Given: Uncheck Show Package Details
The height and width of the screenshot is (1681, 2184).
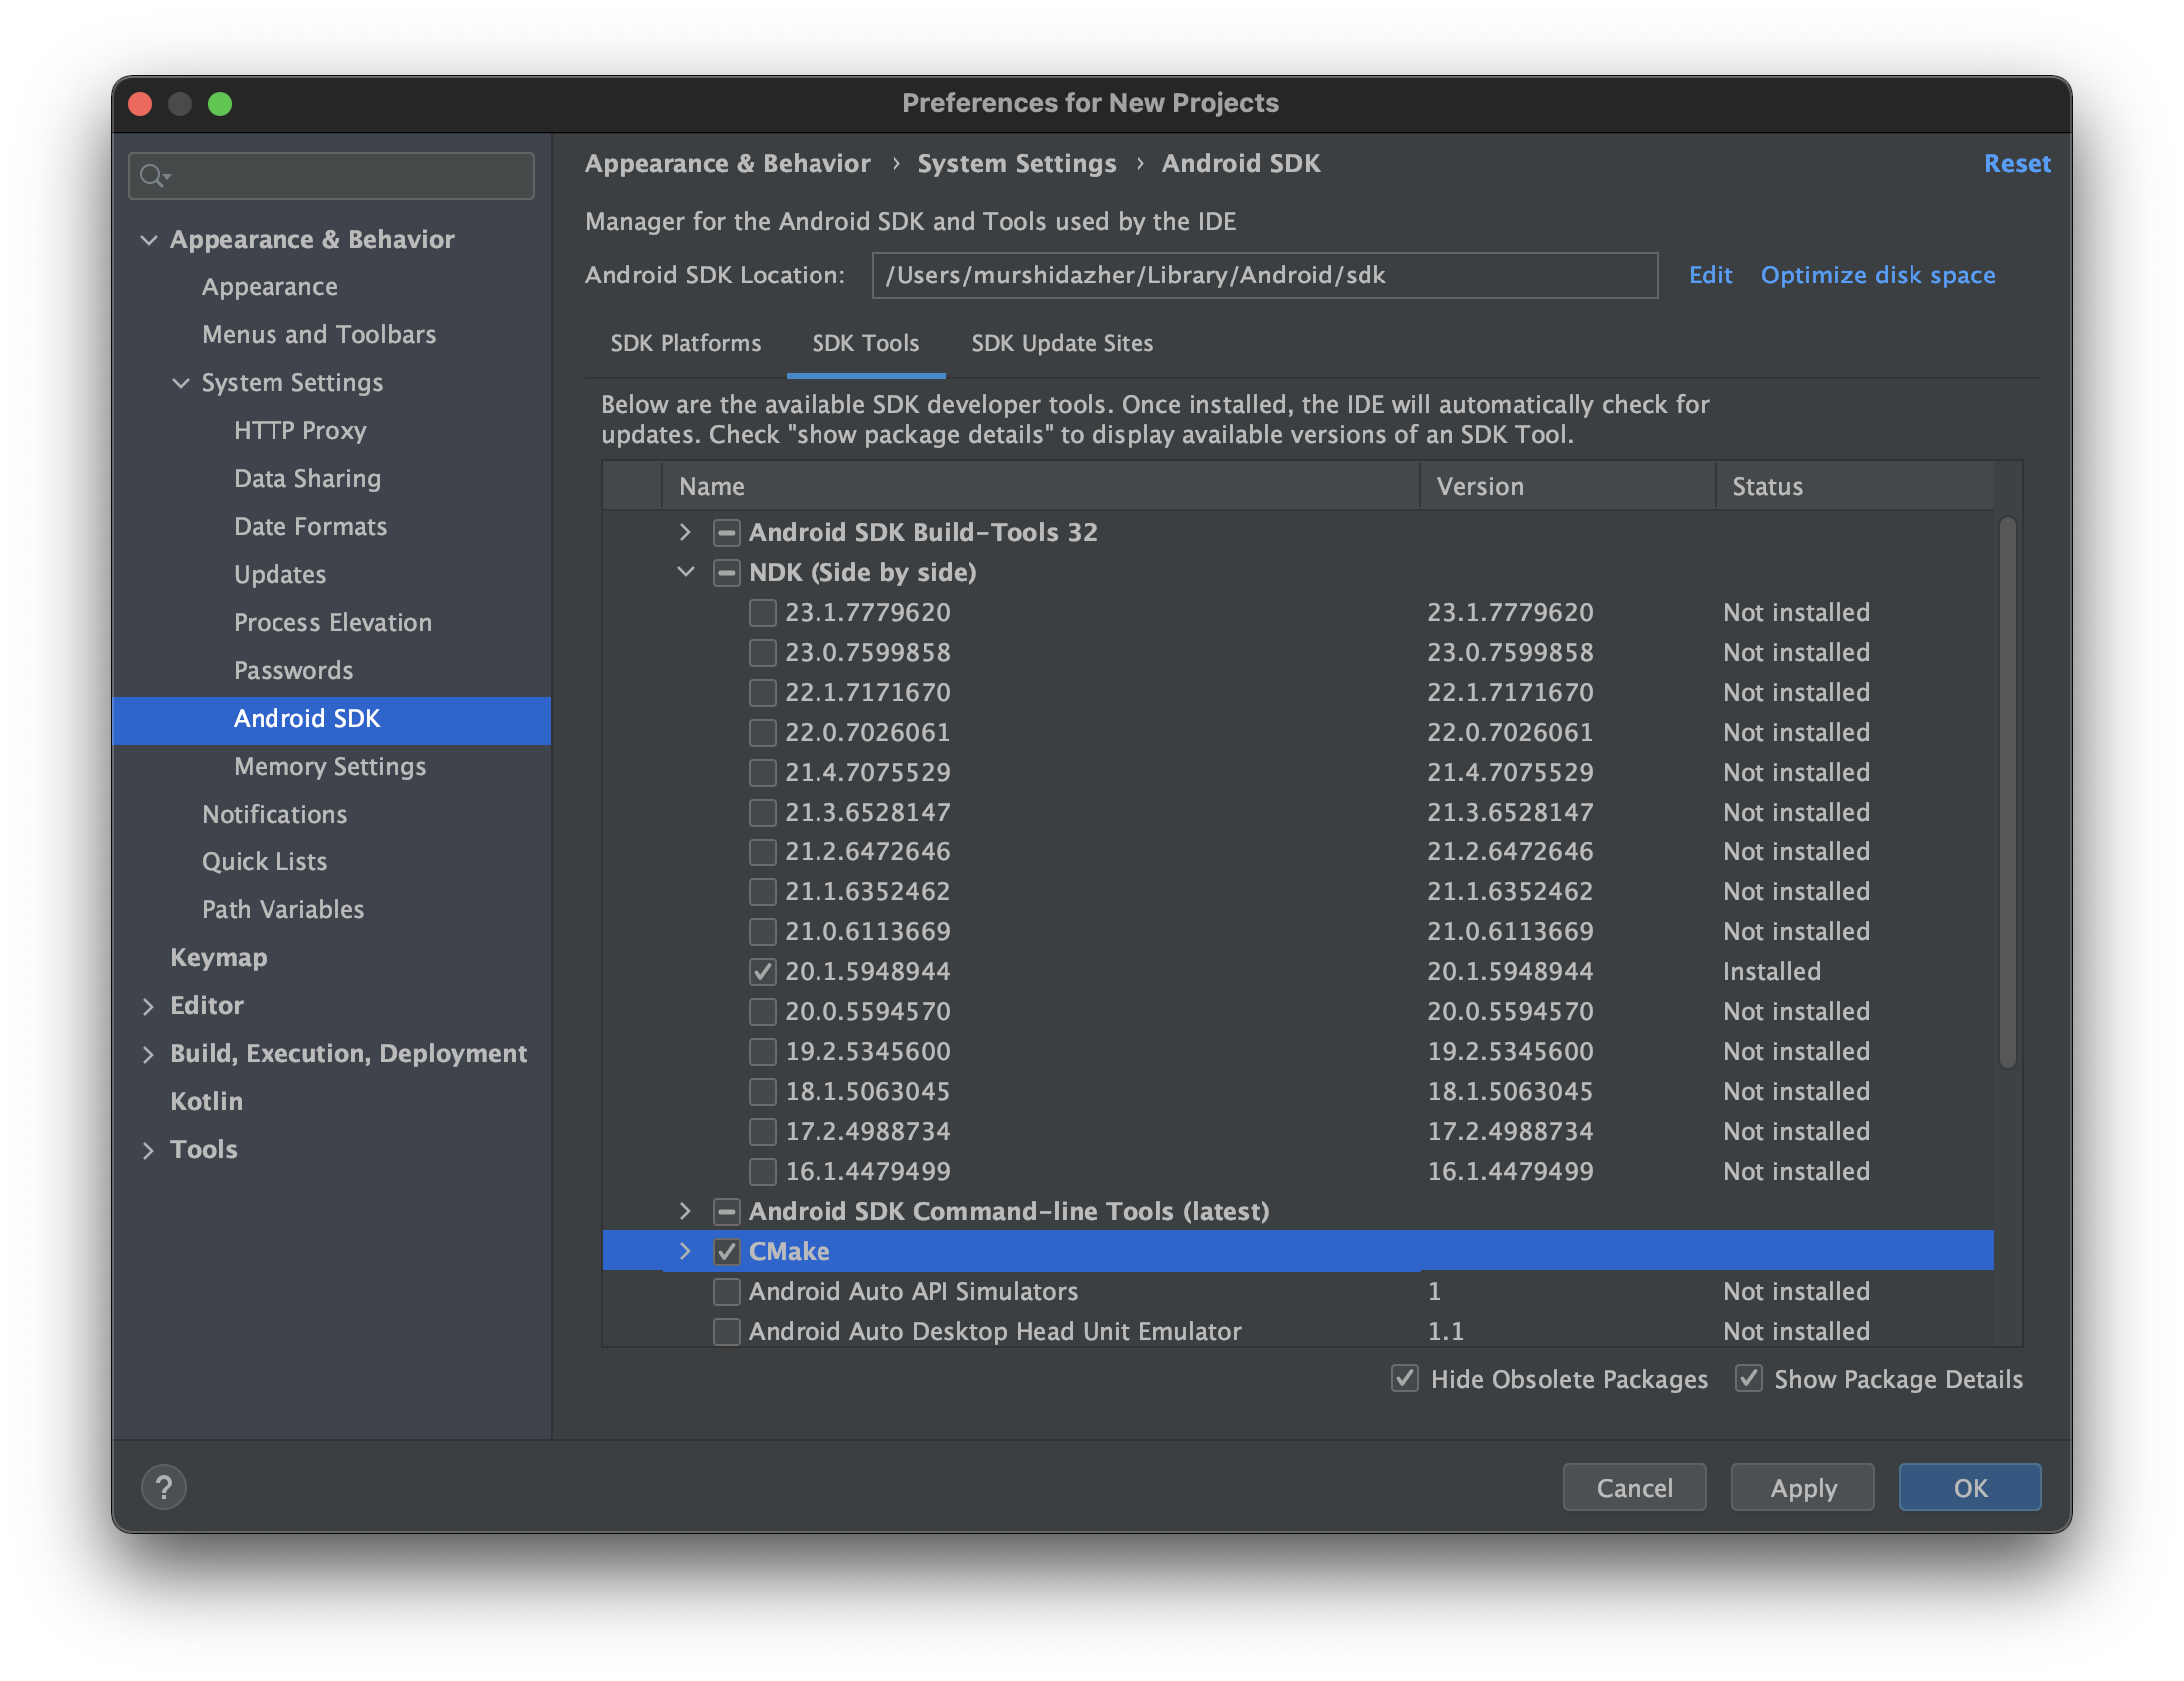Looking at the screenshot, I should pyautogui.click(x=1748, y=1378).
